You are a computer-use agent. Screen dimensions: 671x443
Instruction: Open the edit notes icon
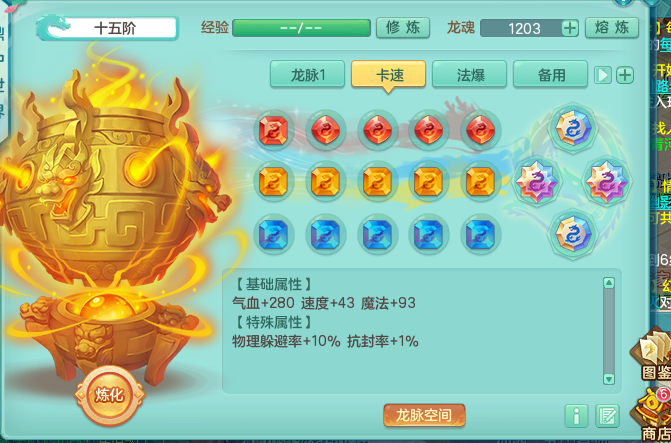607,416
